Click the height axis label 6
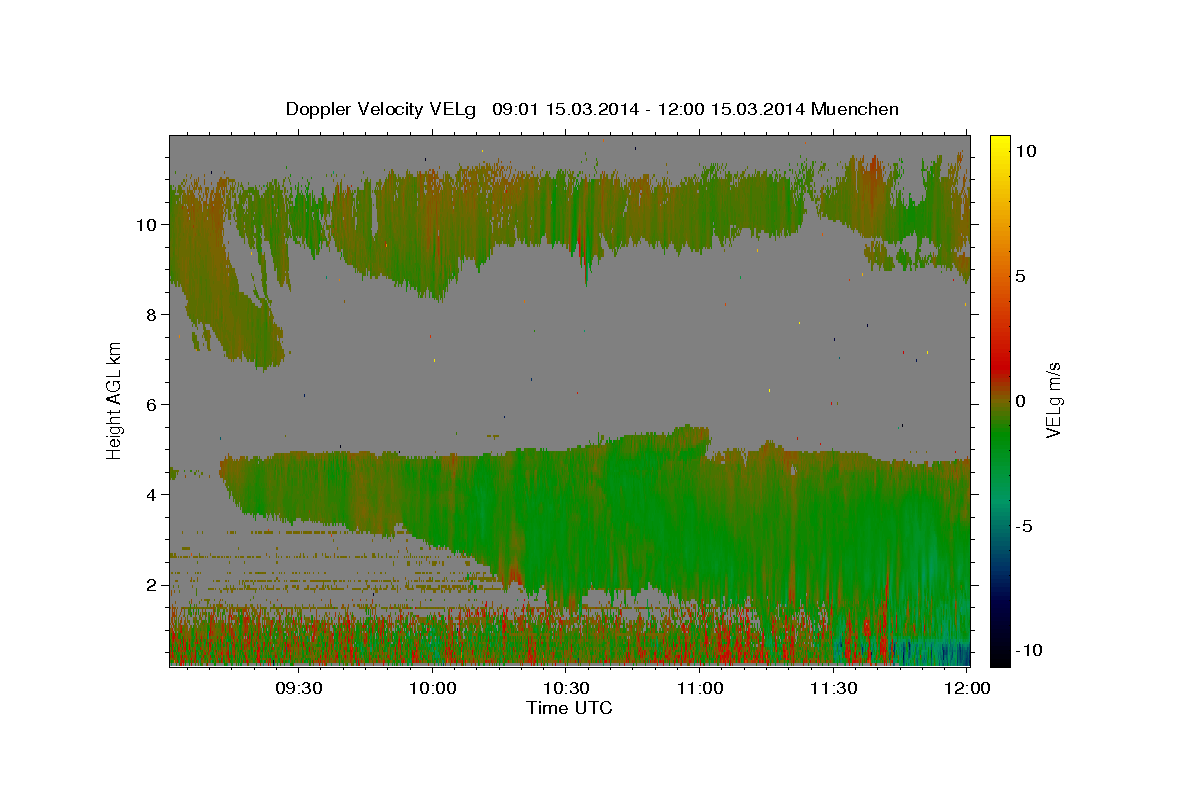The image size is (1200, 800). pyautogui.click(x=152, y=405)
